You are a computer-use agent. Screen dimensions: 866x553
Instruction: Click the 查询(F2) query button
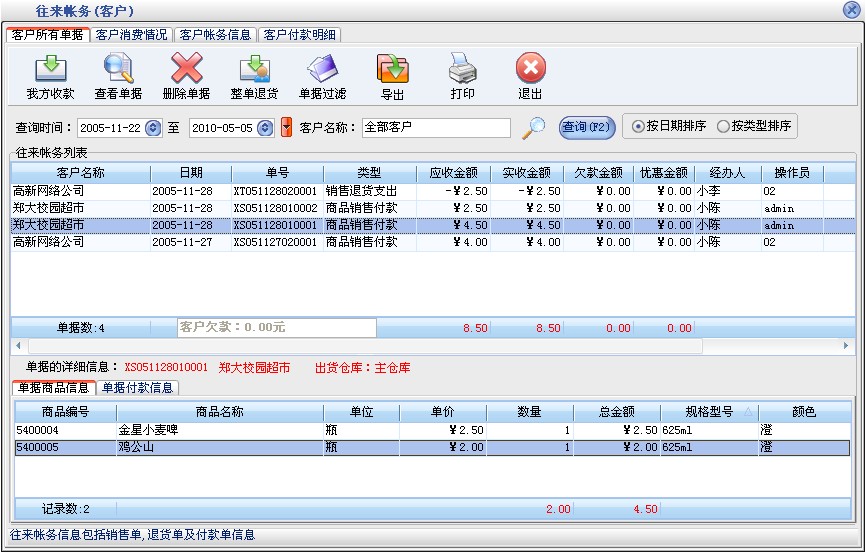[585, 127]
